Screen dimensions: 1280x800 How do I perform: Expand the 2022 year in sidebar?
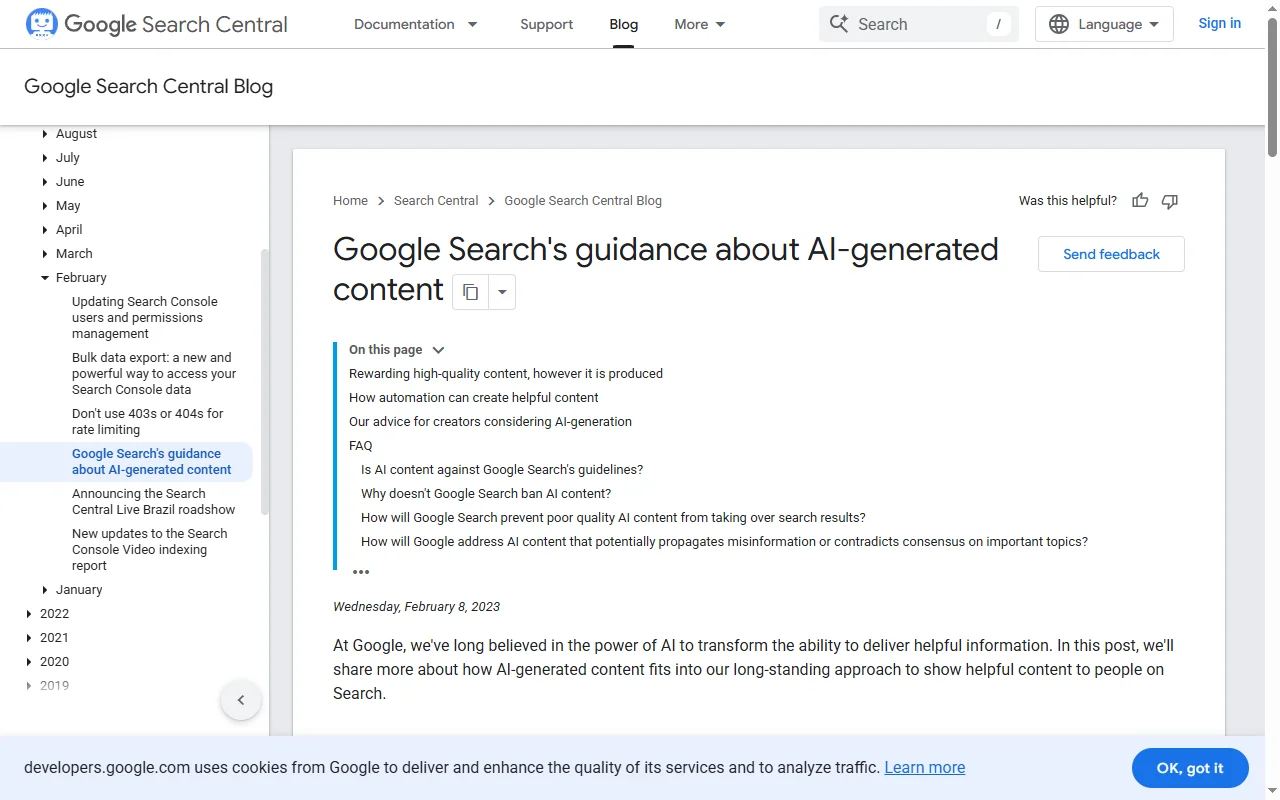[x=29, y=614]
